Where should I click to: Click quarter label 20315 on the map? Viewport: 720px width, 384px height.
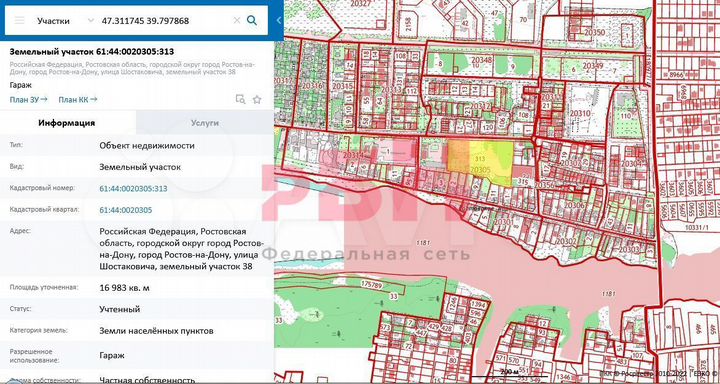343,86
